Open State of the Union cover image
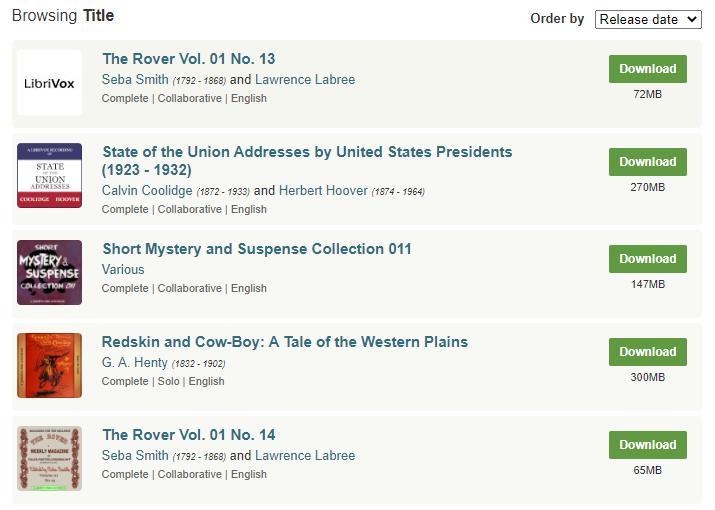 [x=49, y=176]
